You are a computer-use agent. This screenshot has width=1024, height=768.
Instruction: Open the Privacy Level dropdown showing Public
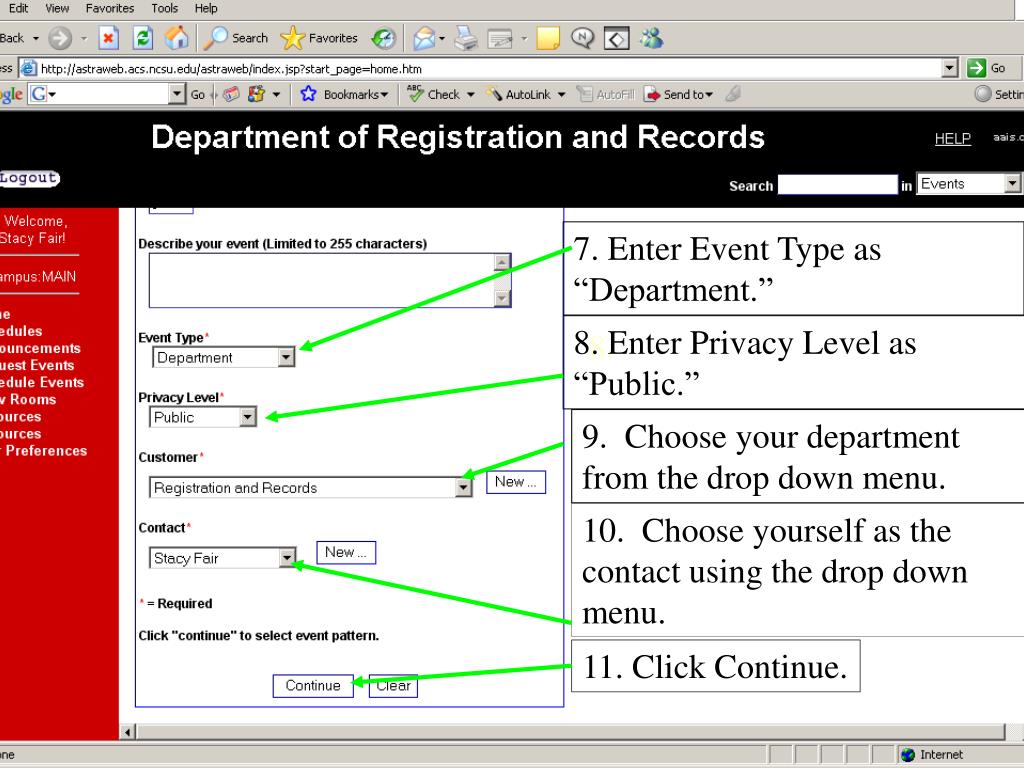click(x=248, y=417)
